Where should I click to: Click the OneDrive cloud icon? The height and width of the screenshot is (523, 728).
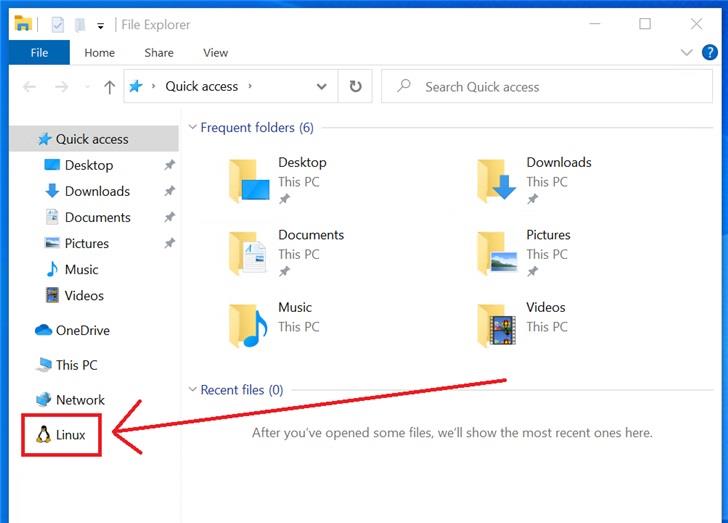click(x=44, y=330)
